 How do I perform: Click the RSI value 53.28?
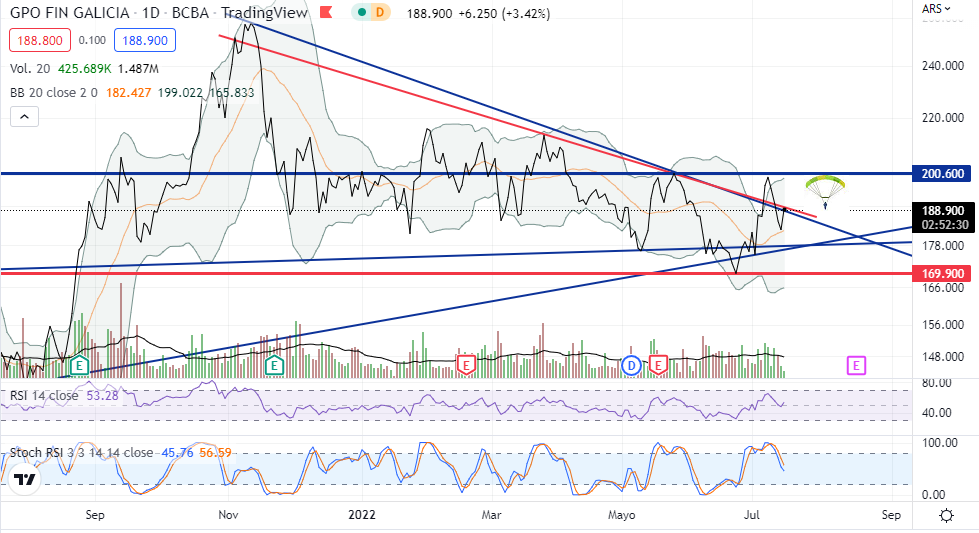(x=102, y=396)
